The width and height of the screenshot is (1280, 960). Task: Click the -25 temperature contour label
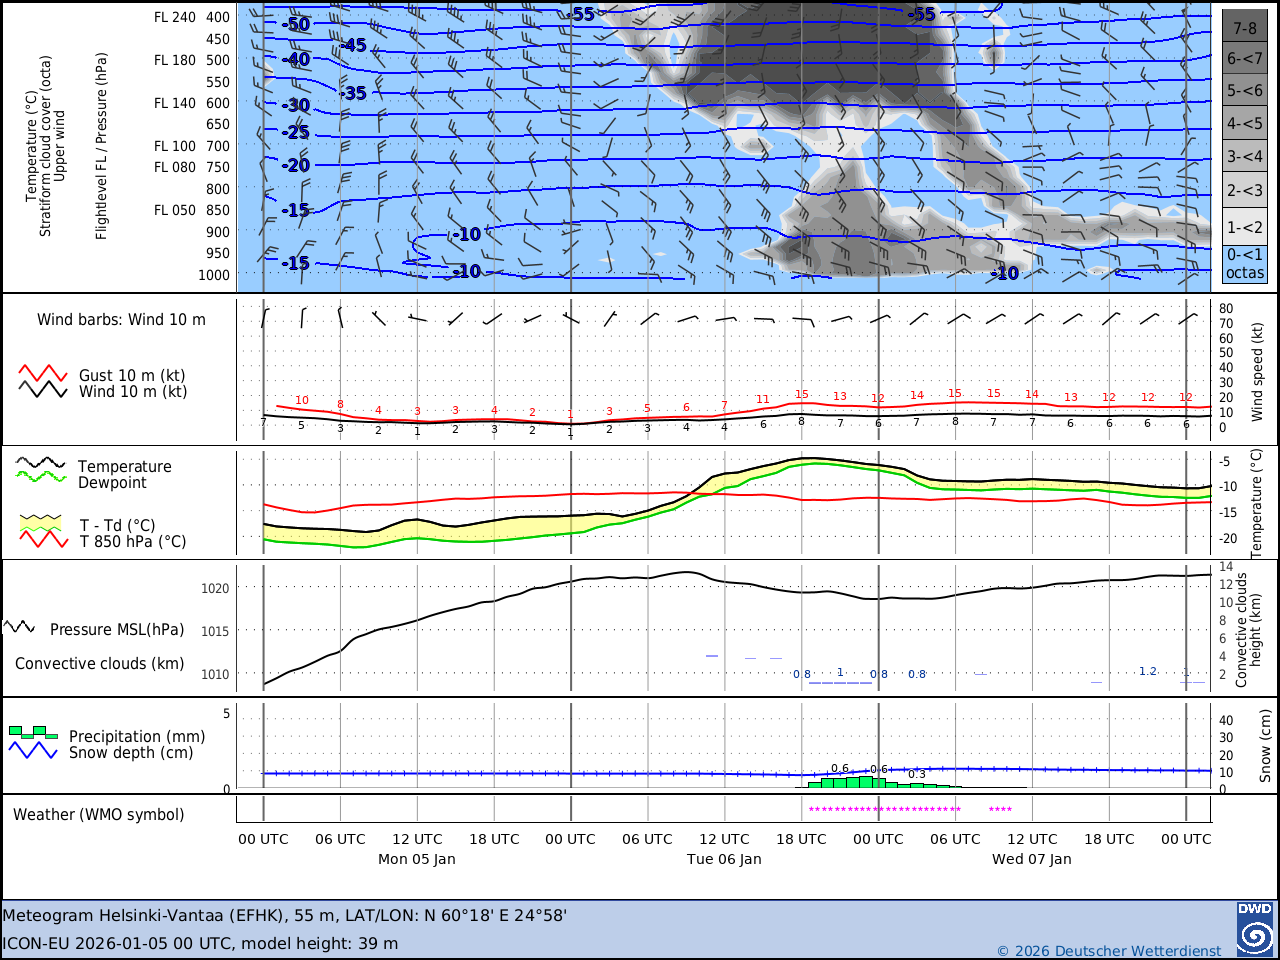296,132
